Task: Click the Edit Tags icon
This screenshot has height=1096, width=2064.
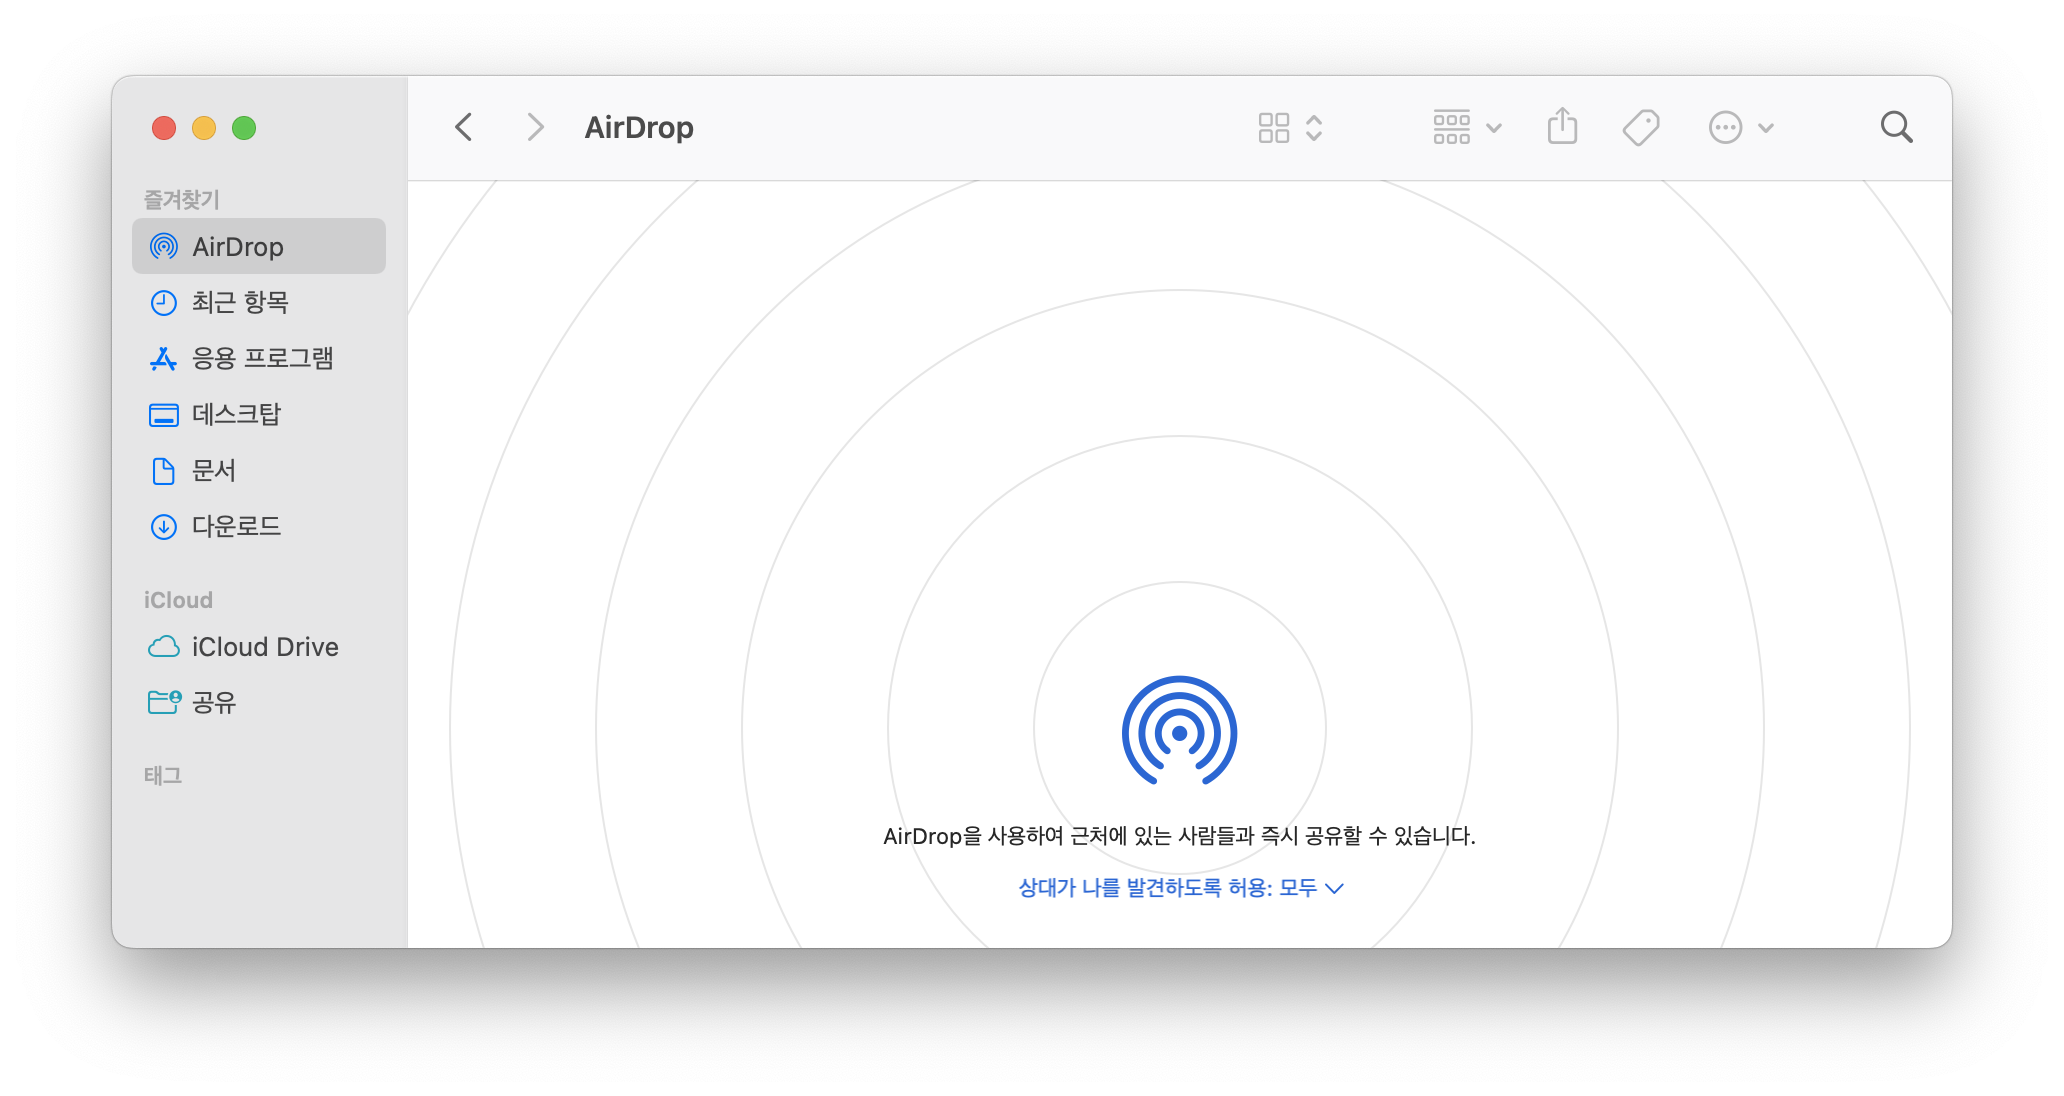Action: tap(1640, 128)
